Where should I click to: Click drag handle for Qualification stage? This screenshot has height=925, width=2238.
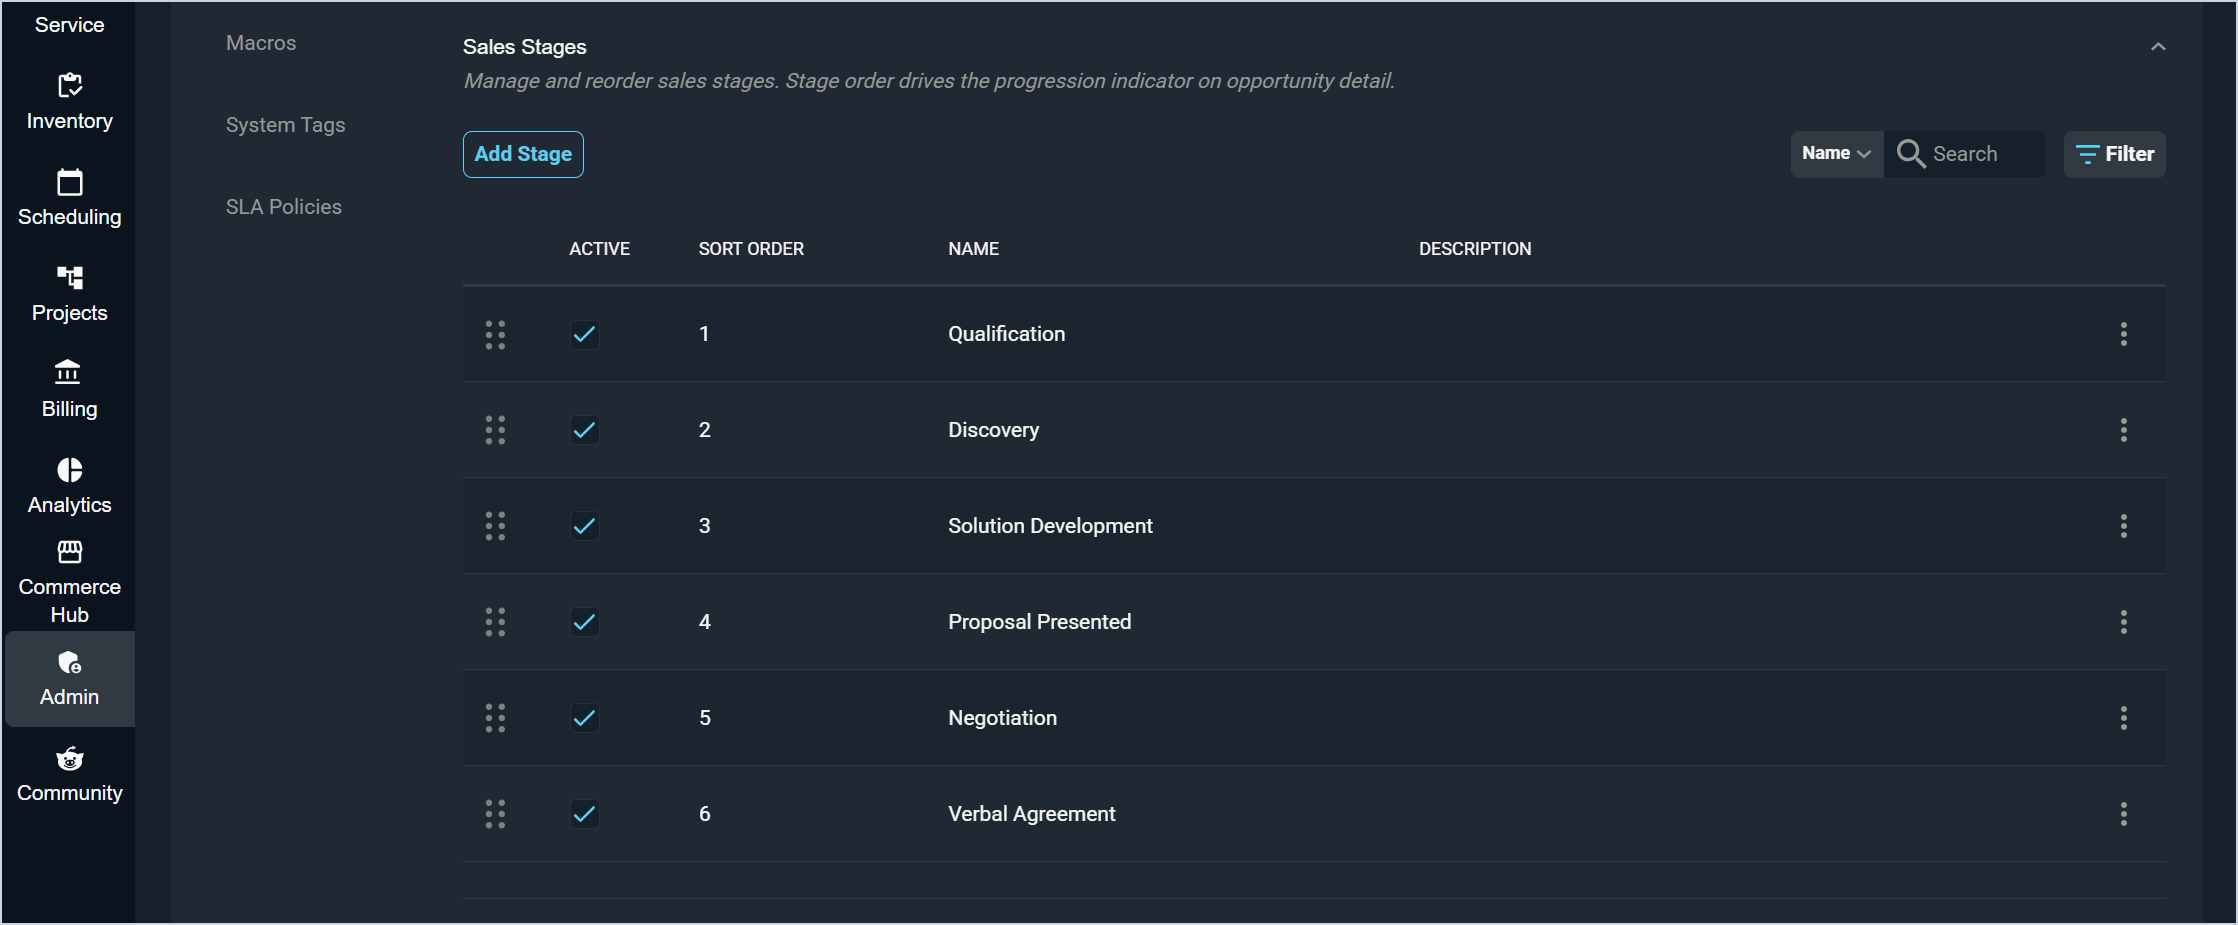tap(495, 334)
